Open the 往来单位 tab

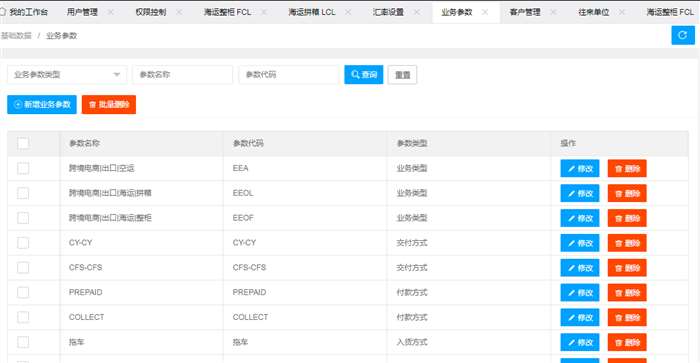click(594, 12)
